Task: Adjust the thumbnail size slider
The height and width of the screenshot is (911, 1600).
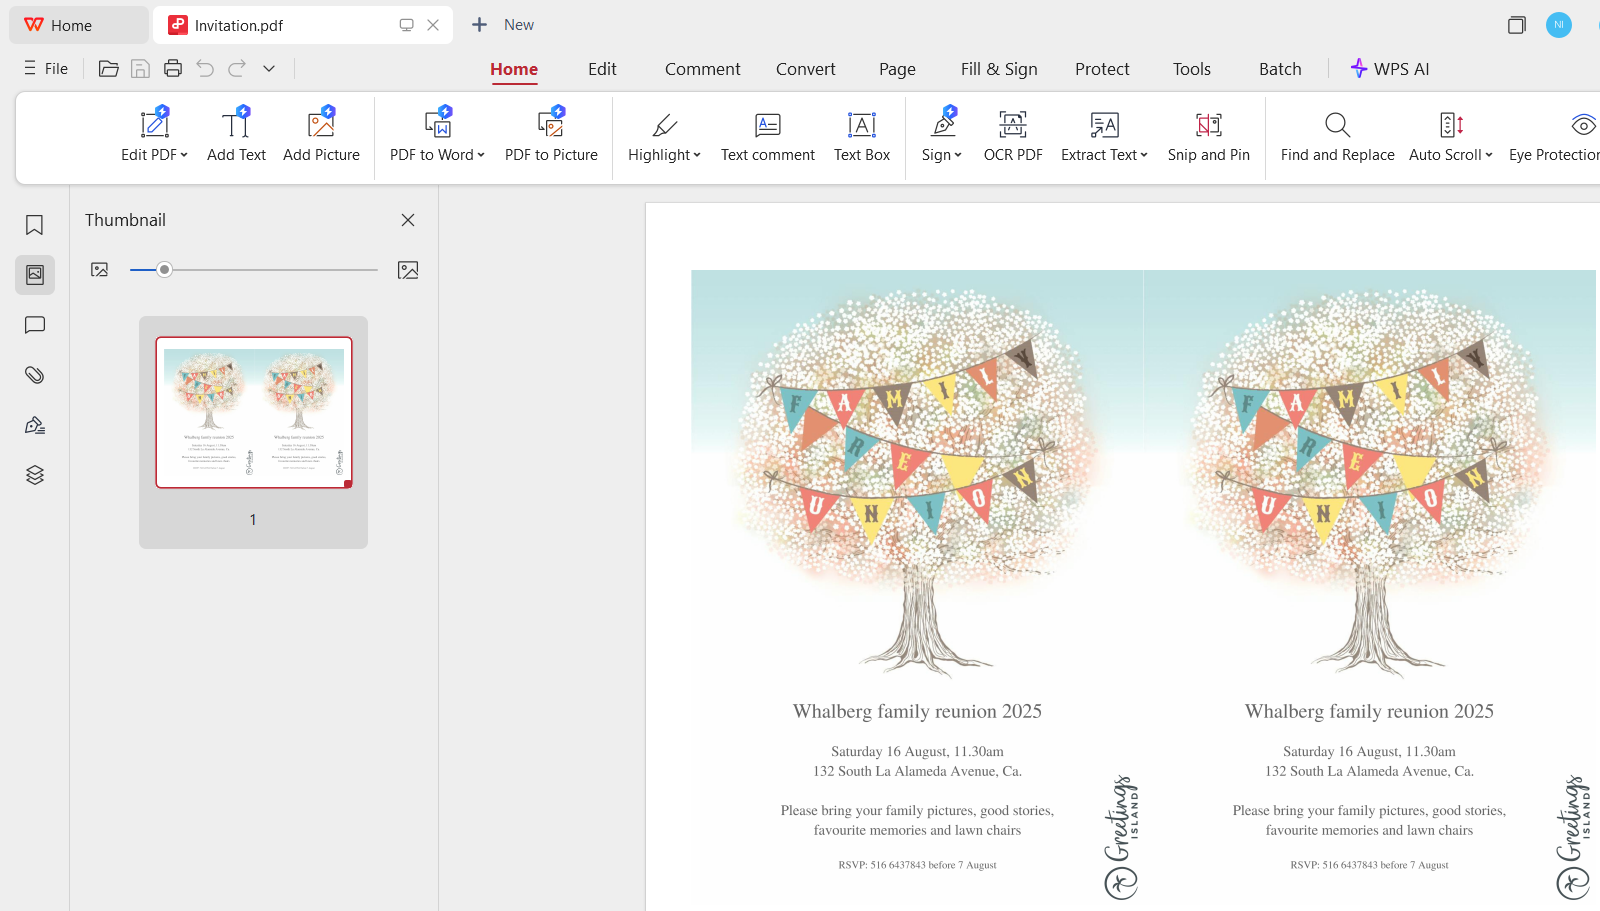Action: pos(165,269)
